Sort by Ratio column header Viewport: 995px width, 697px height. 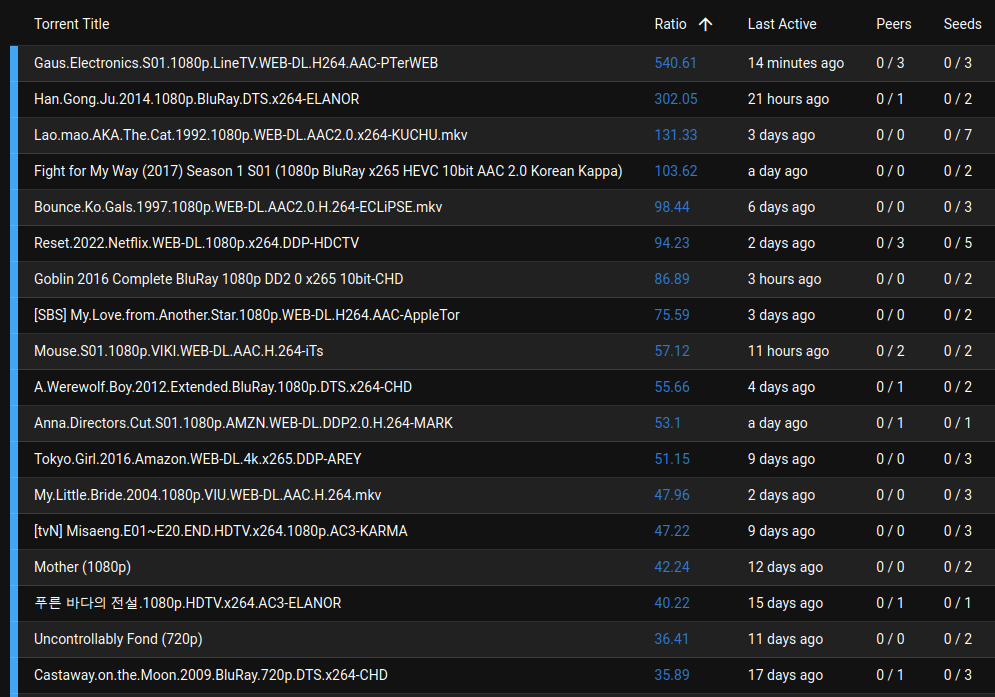(670, 24)
